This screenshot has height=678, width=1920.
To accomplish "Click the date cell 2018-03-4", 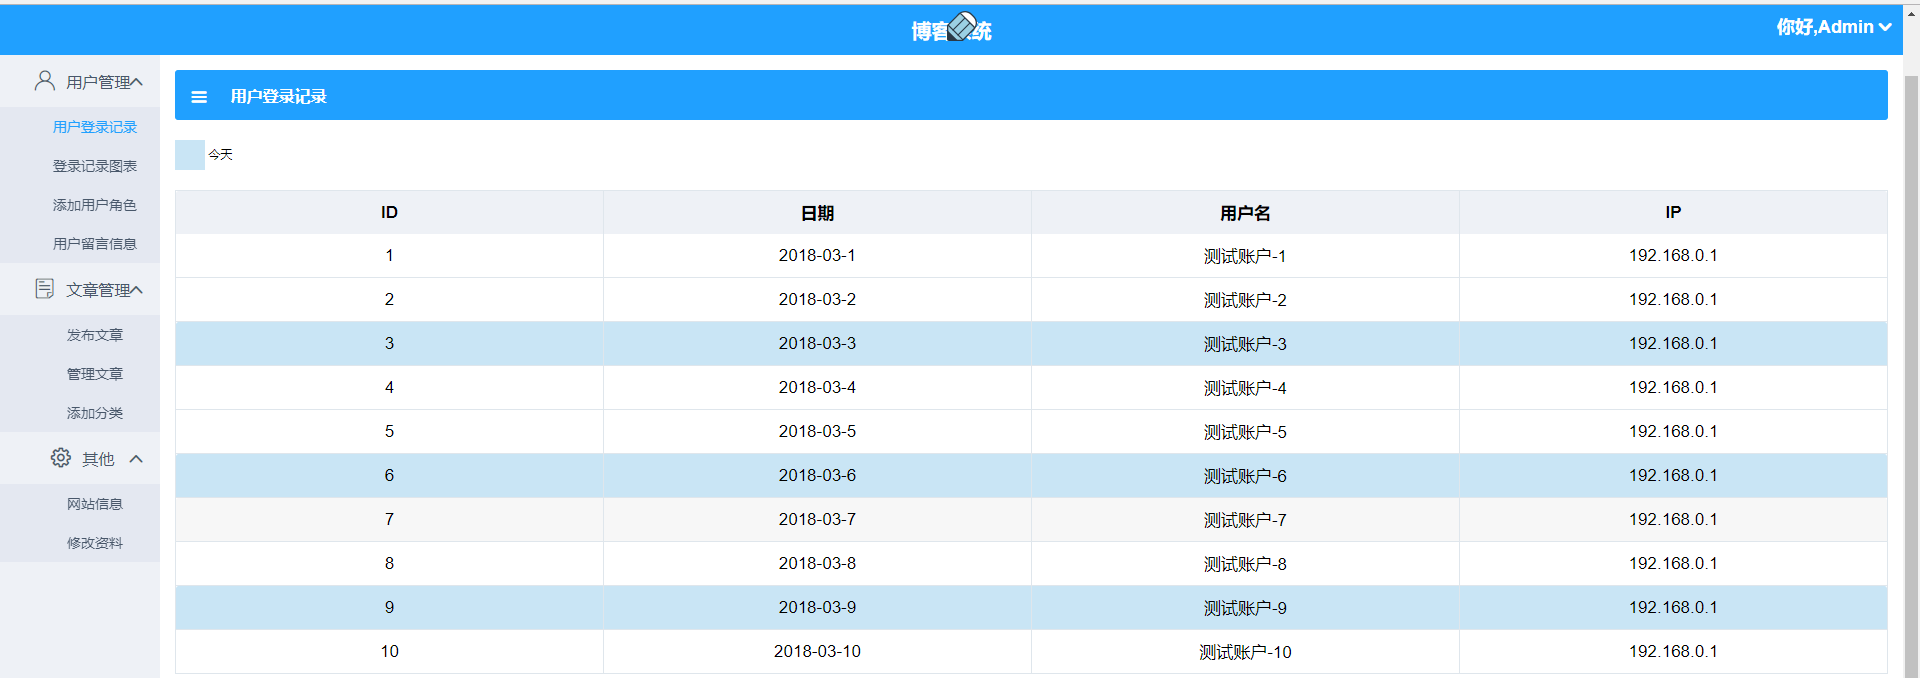I will click(817, 387).
